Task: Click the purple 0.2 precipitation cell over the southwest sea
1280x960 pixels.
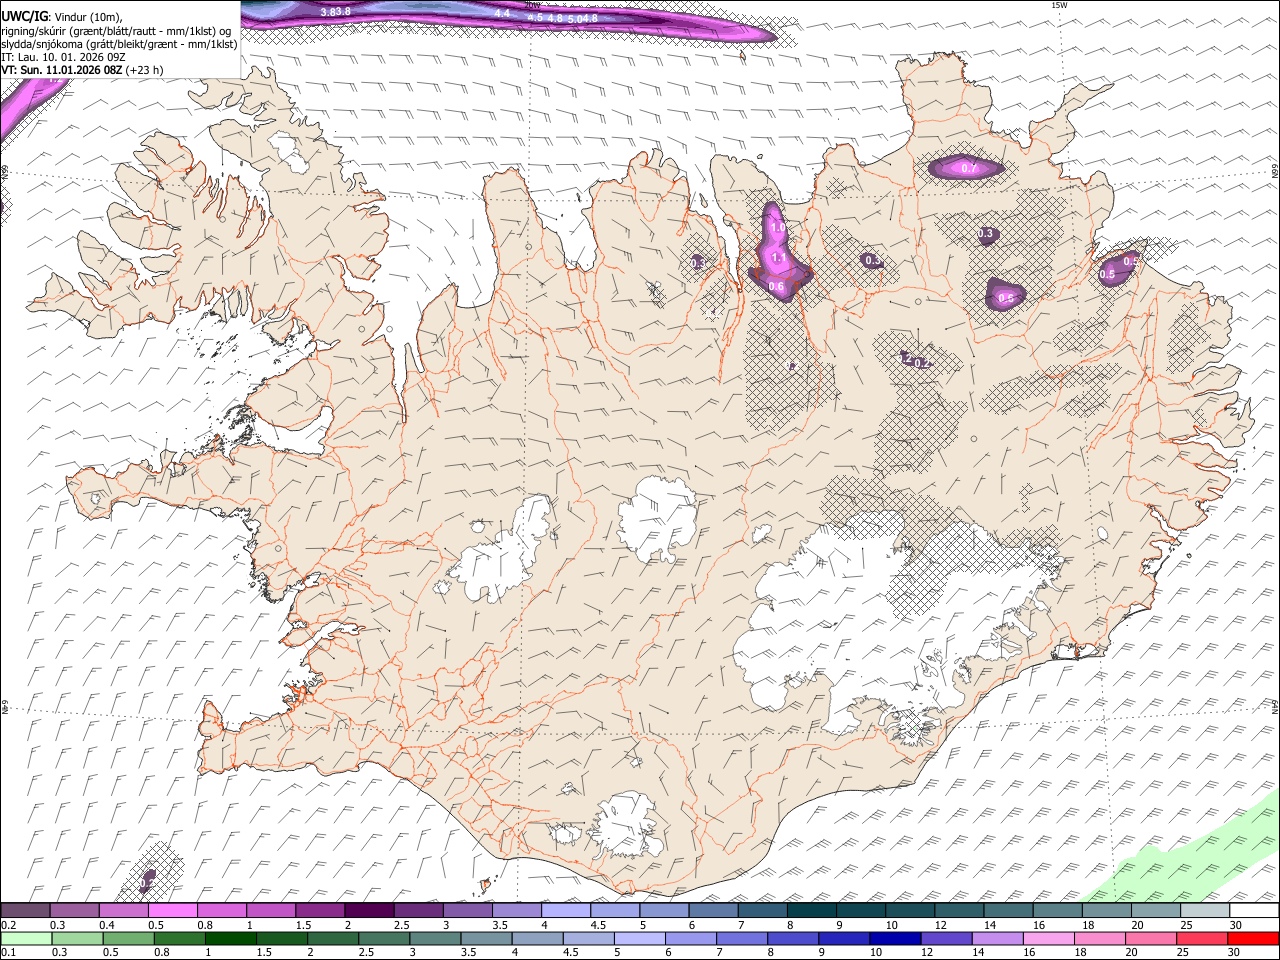Action: [x=147, y=881]
